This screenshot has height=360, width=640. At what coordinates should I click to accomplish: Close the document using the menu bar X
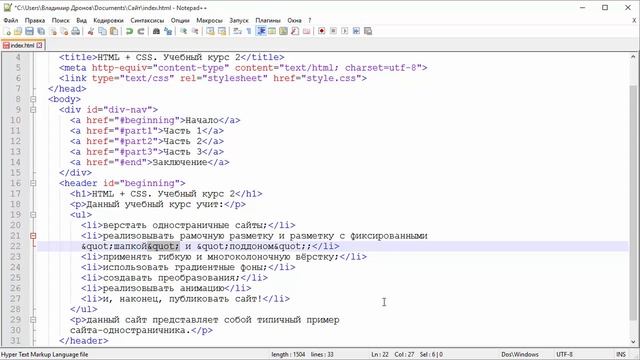tap(634, 20)
